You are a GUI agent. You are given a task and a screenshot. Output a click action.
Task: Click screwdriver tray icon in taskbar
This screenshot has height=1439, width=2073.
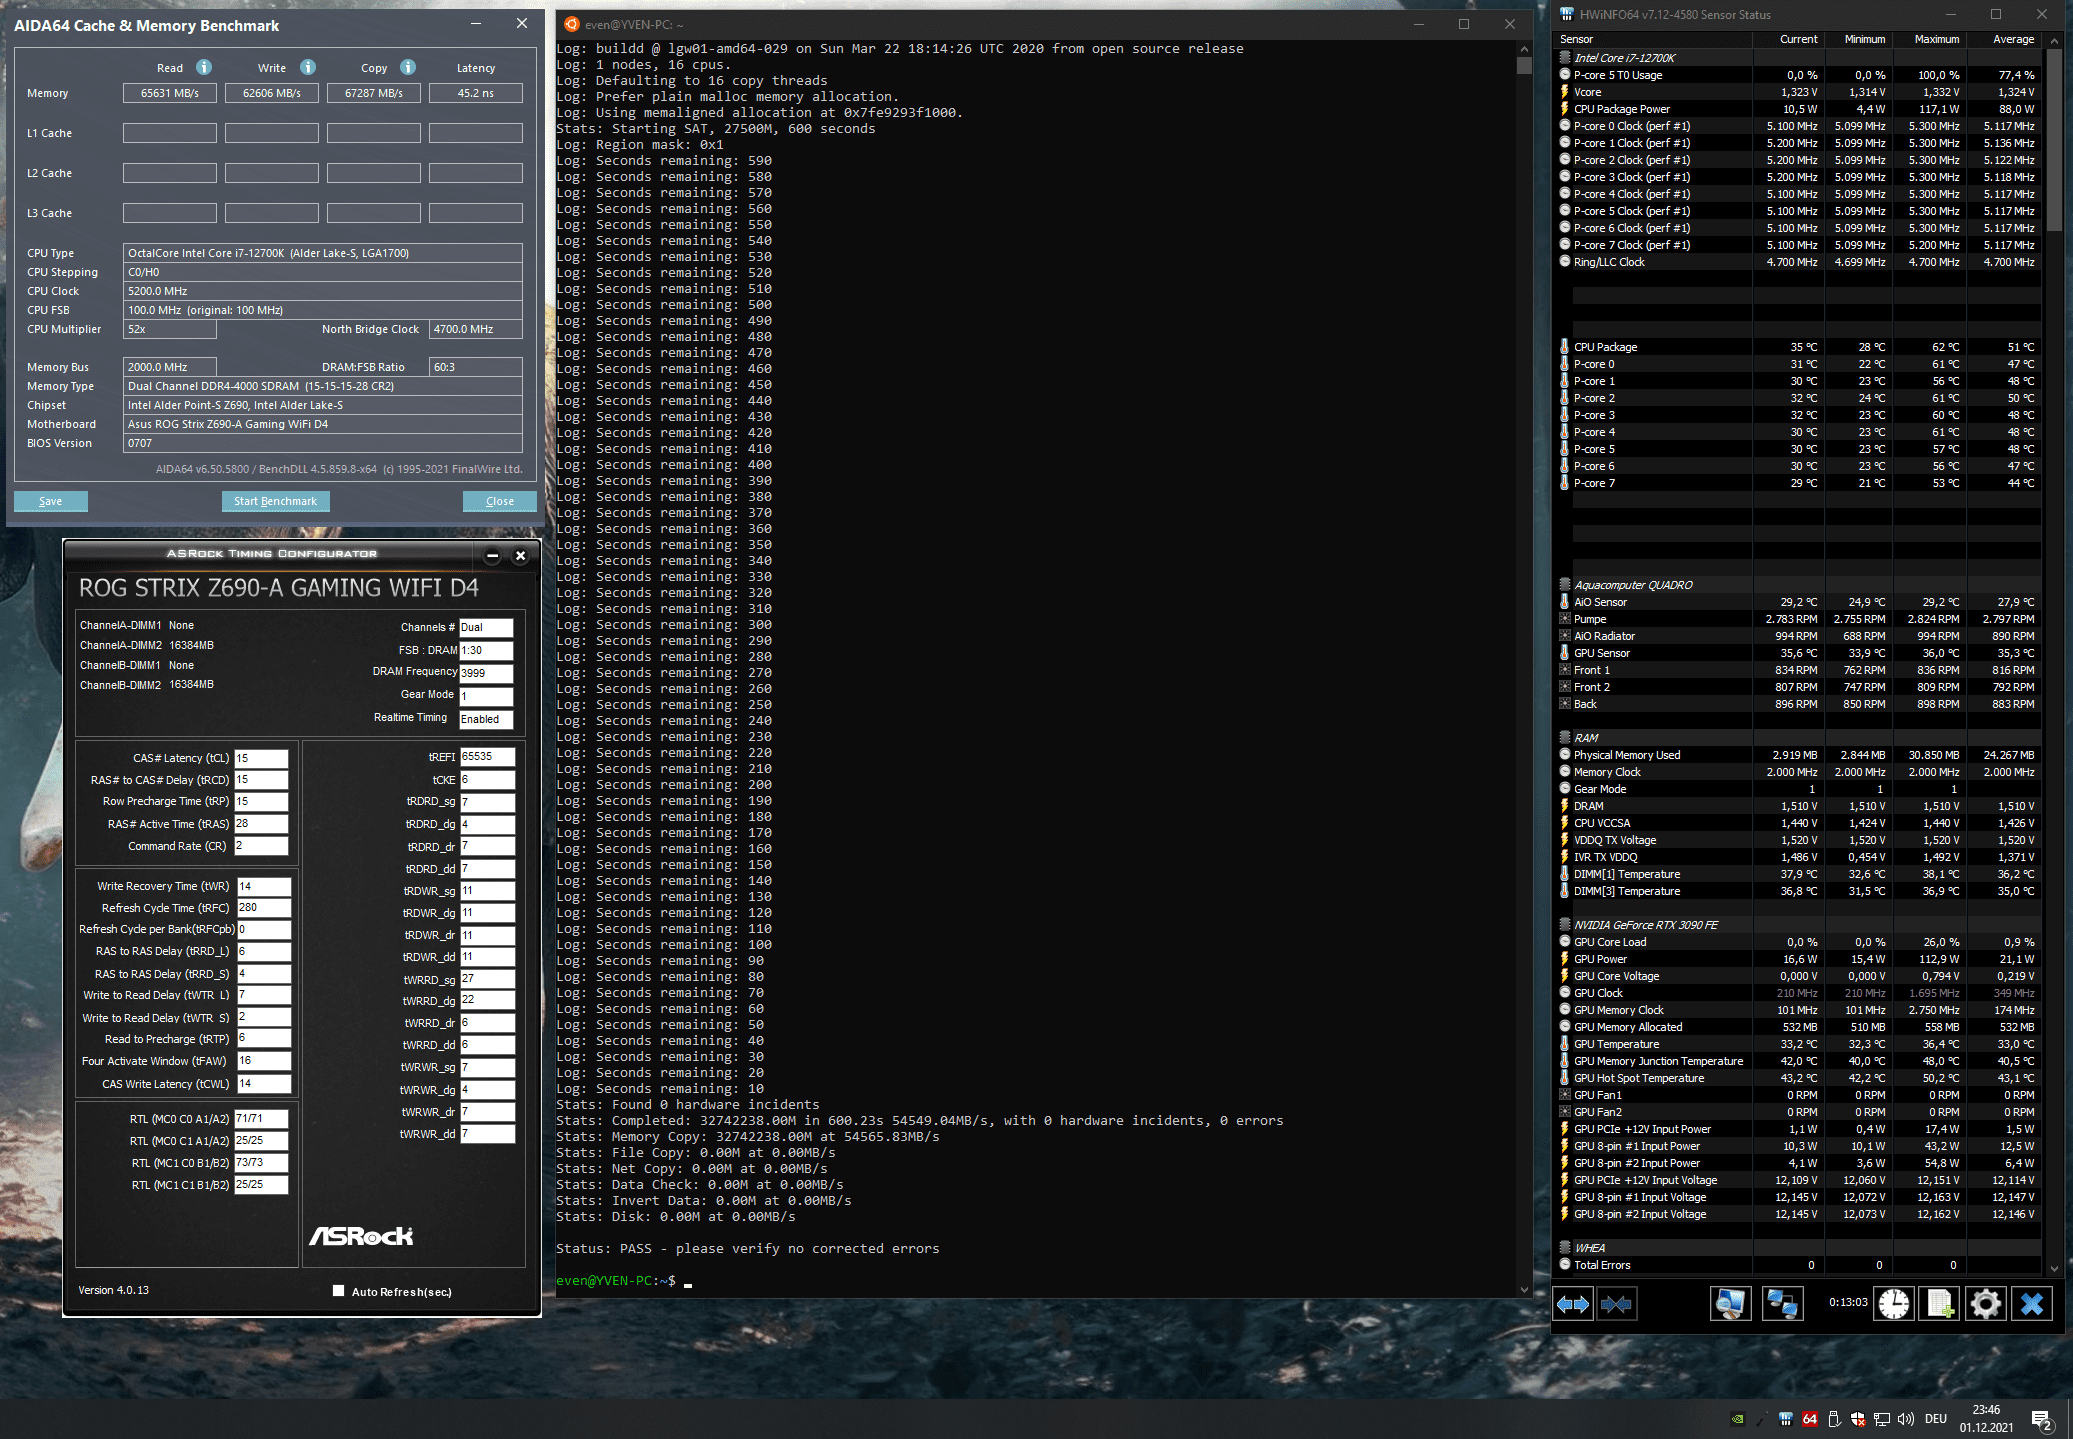[1761, 1419]
